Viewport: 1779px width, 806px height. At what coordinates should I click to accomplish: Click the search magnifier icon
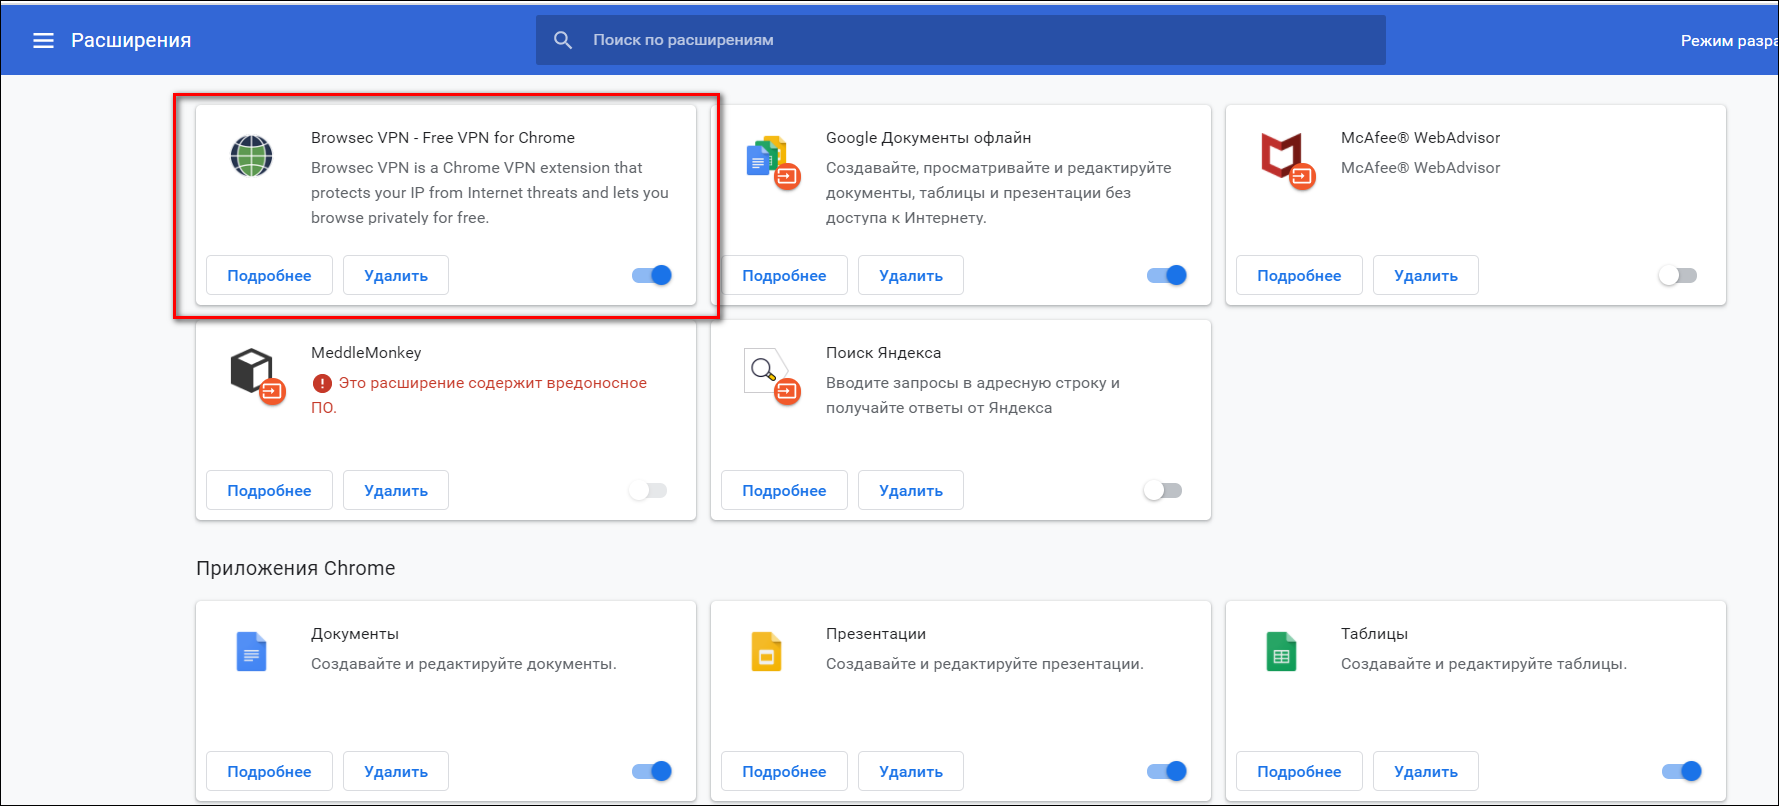point(563,40)
